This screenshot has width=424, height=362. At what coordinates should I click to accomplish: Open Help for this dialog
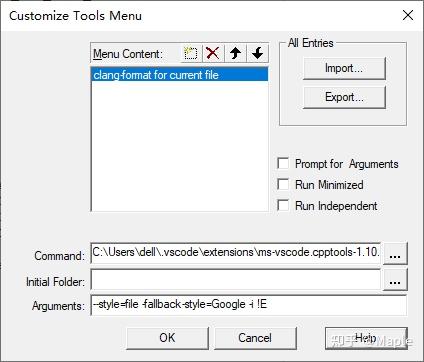click(366, 338)
